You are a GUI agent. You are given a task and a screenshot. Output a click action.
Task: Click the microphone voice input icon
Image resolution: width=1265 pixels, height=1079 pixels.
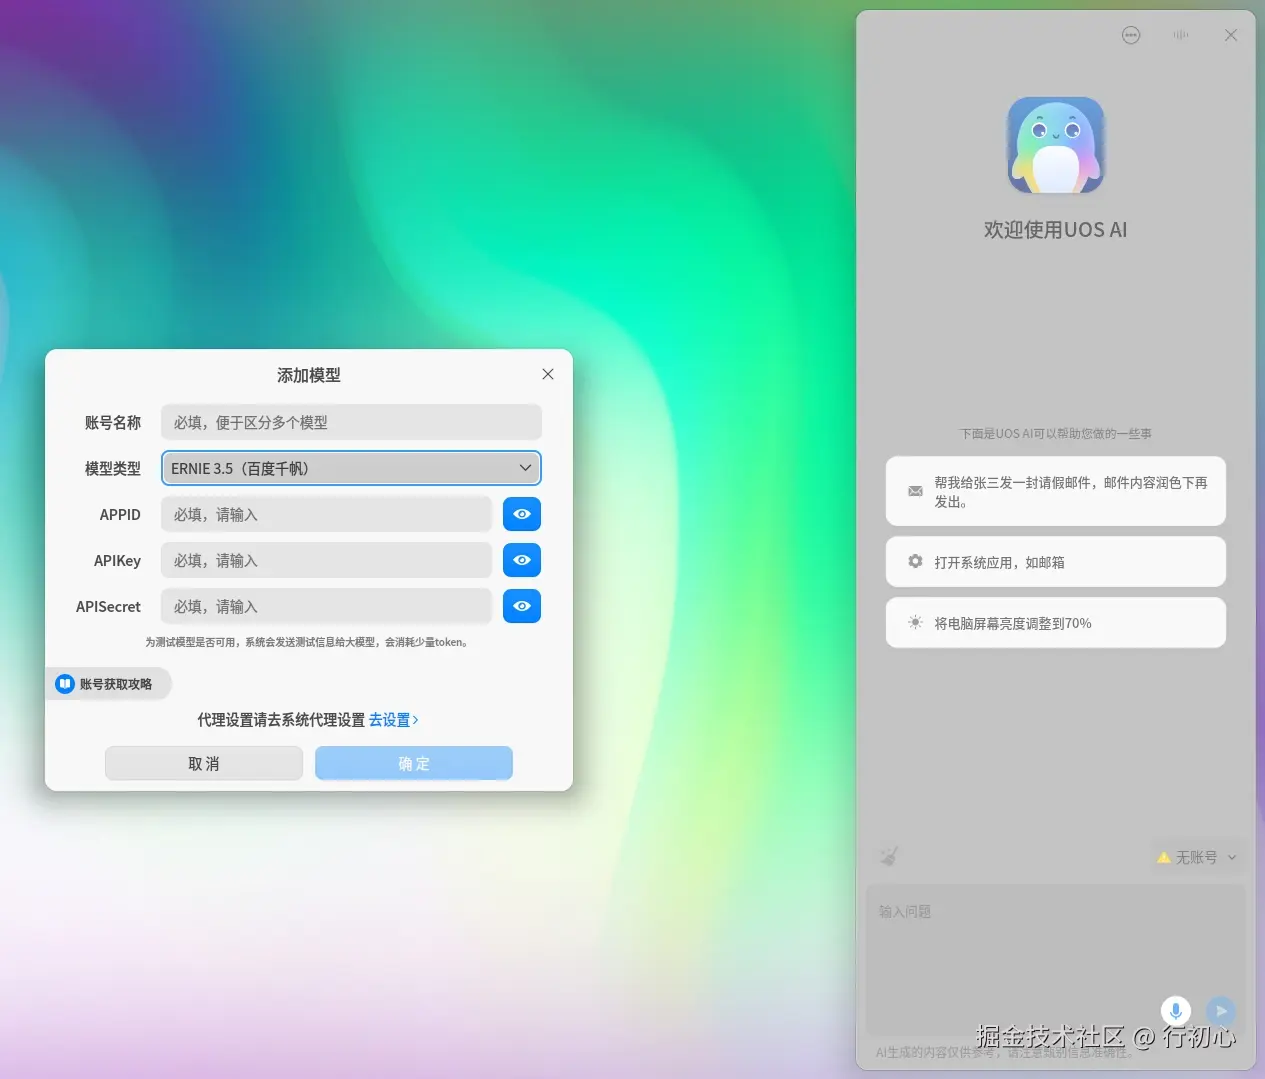pos(1176,1011)
